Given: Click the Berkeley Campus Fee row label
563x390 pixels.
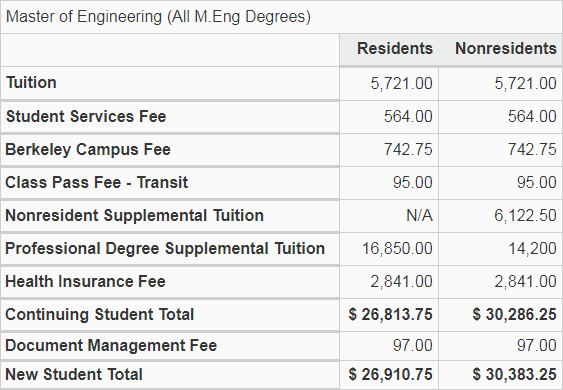Looking at the screenshot, I should [x=88, y=150].
